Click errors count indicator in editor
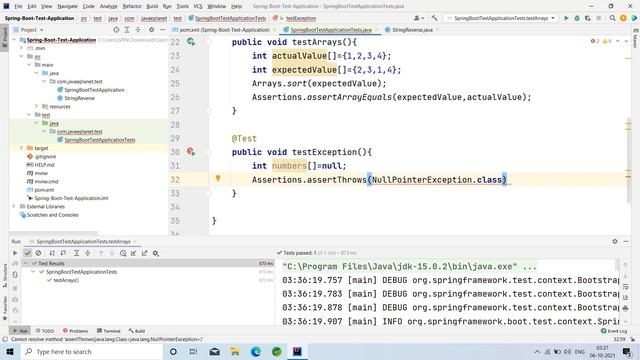Screen dimensions: 640x360 pyautogui.click(x=595, y=41)
